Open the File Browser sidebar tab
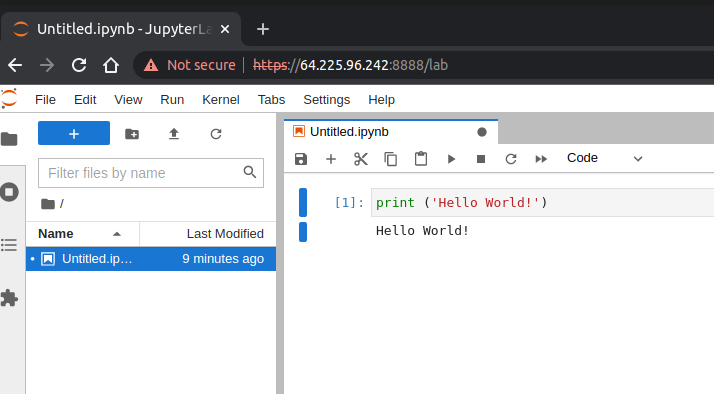This screenshot has width=714, height=394. click(x=9, y=139)
